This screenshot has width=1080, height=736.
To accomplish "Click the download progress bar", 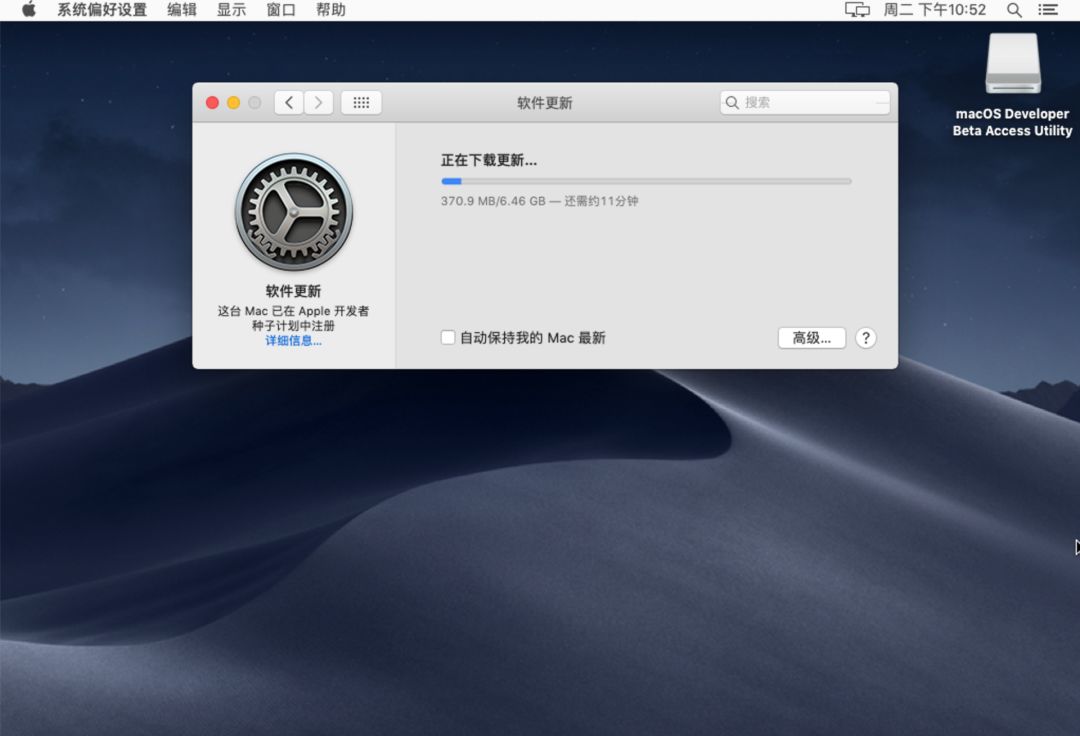I will (645, 181).
